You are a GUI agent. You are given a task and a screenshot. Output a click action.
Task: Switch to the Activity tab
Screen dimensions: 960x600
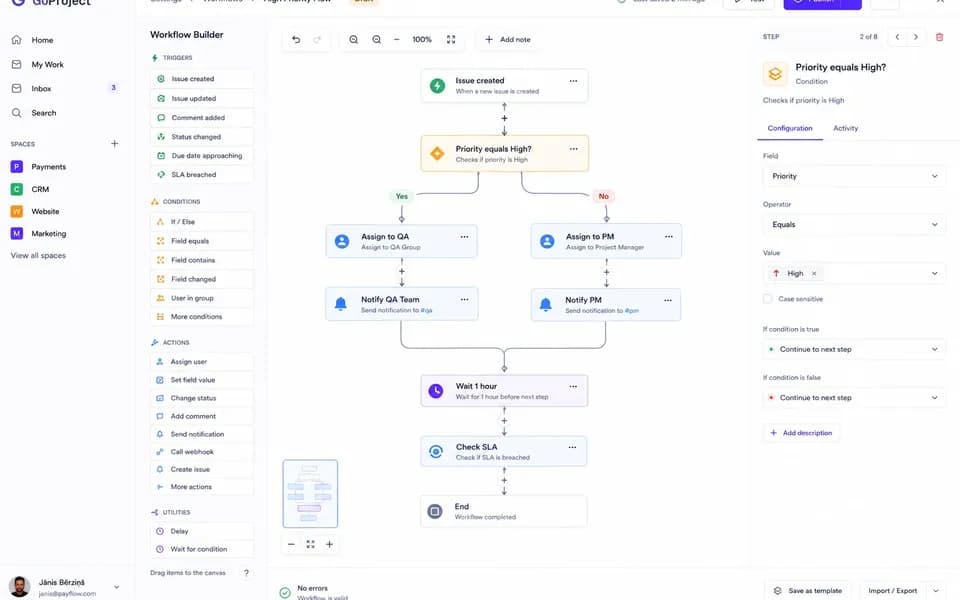click(846, 128)
